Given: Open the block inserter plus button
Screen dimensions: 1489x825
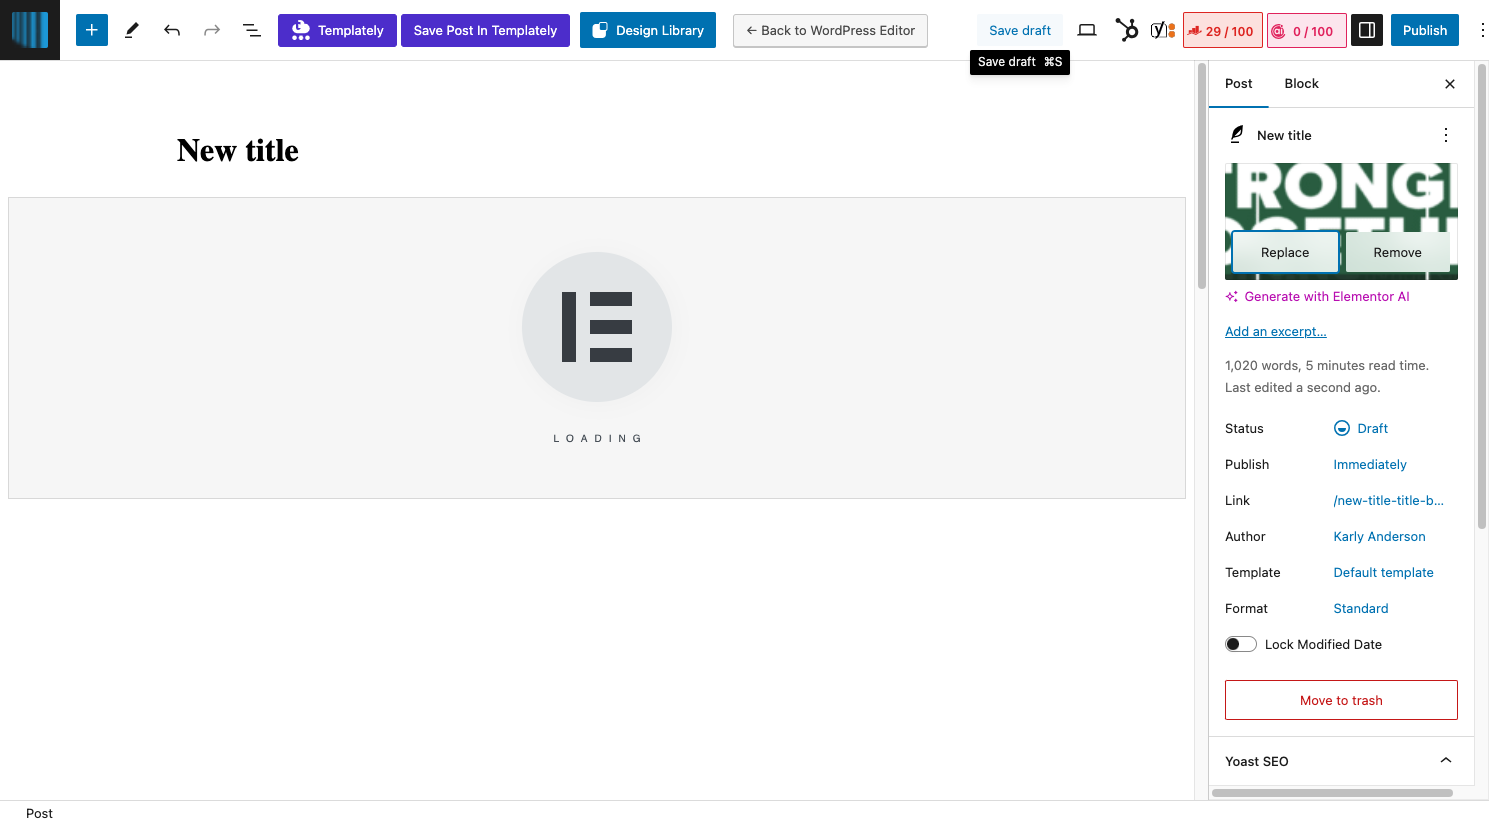Looking at the screenshot, I should 91,30.
